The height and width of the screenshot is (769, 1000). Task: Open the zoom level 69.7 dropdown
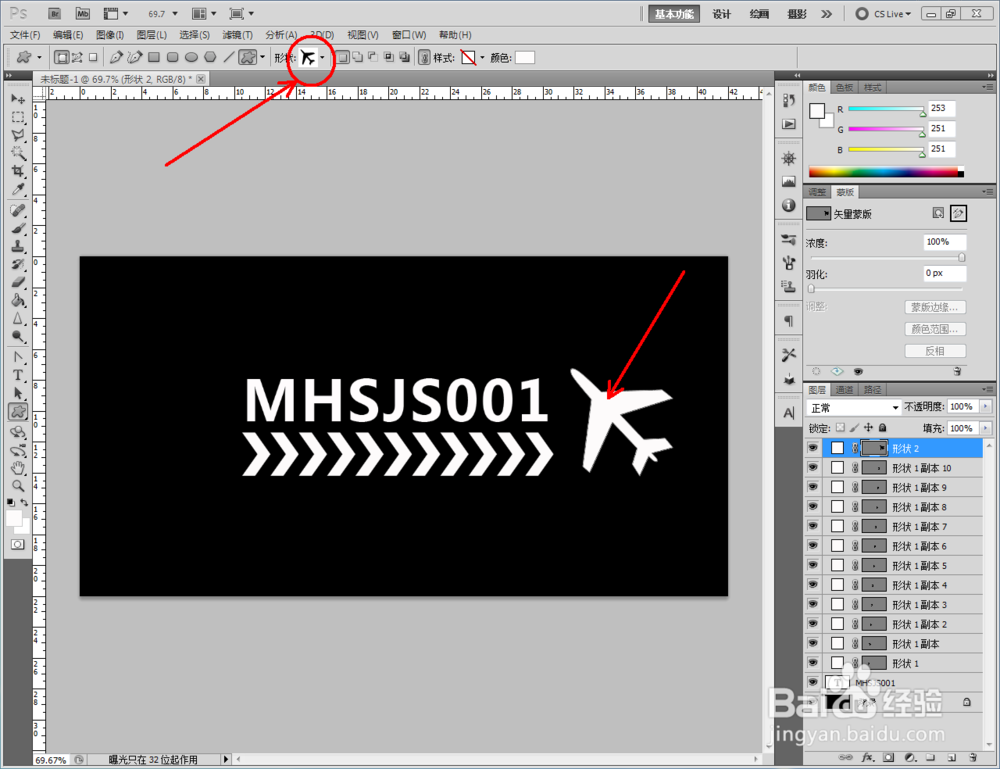(175, 13)
